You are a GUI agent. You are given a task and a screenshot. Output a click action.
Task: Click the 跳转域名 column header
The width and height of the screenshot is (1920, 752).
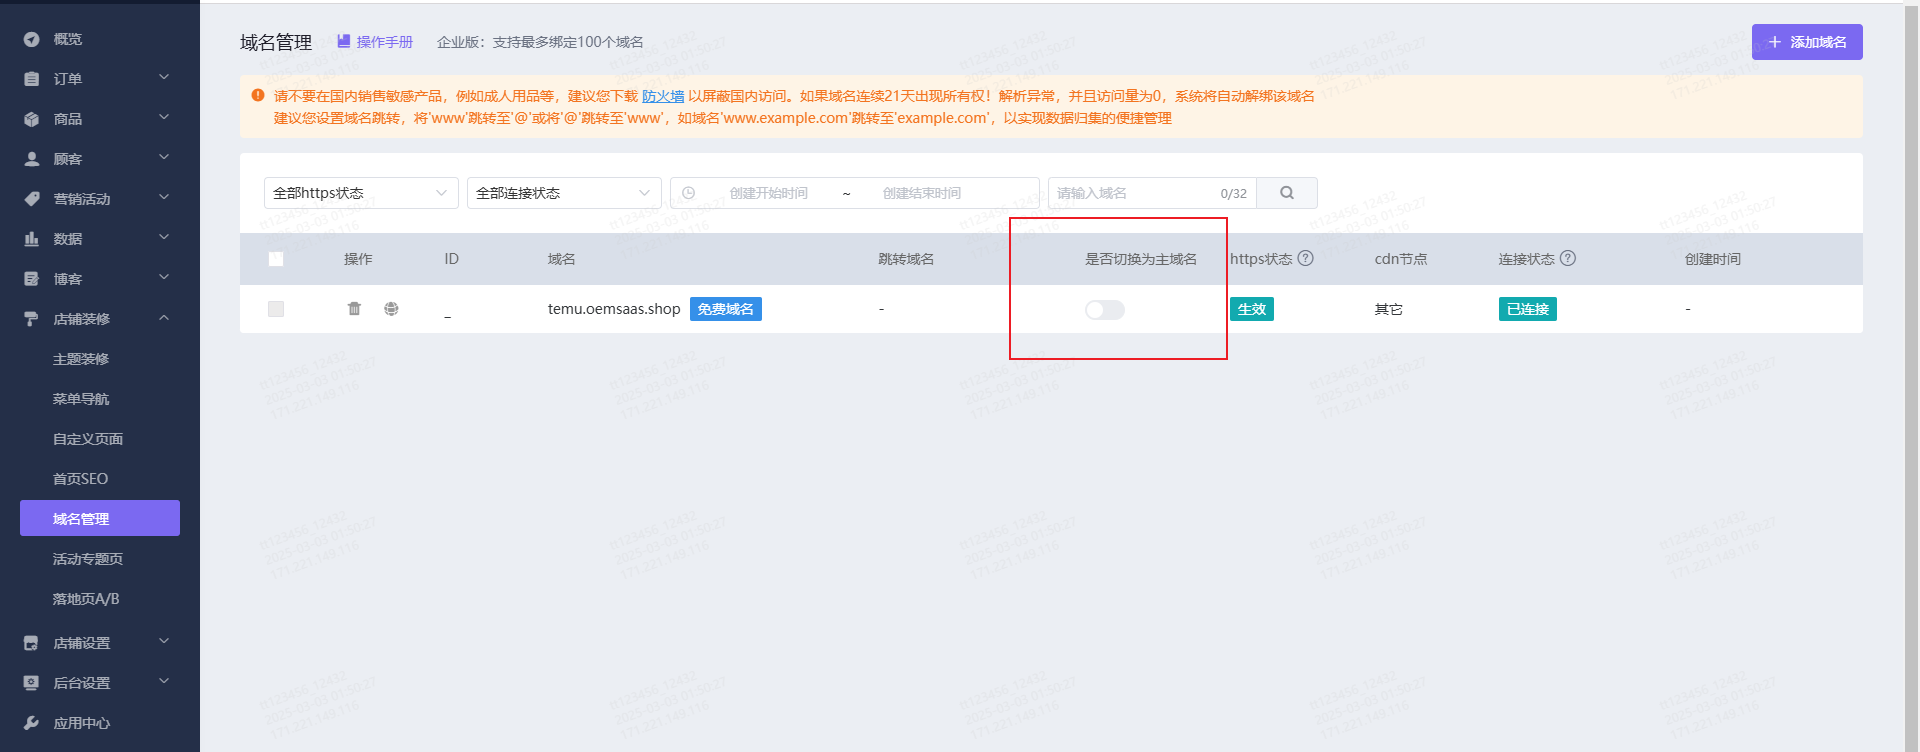click(906, 259)
